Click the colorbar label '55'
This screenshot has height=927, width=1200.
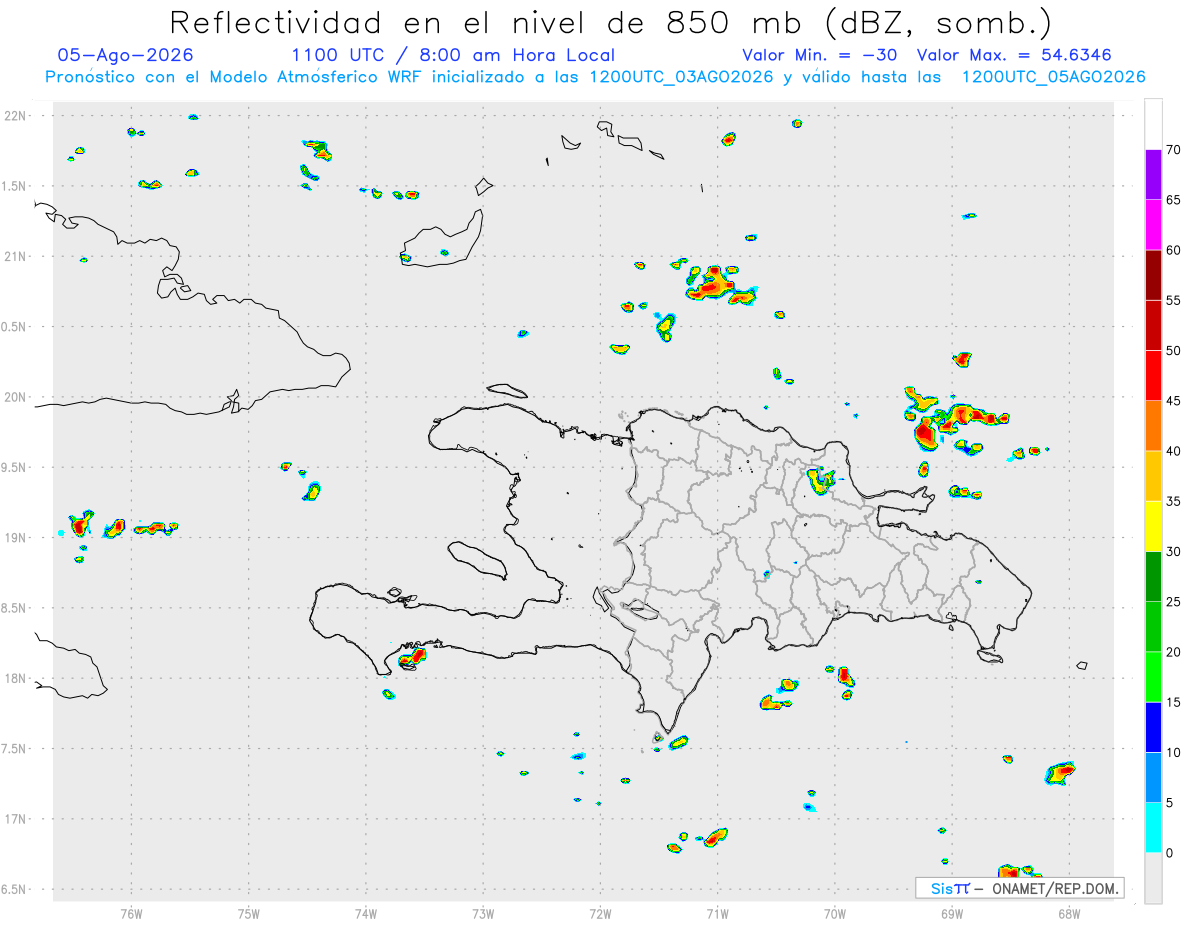[1174, 300]
